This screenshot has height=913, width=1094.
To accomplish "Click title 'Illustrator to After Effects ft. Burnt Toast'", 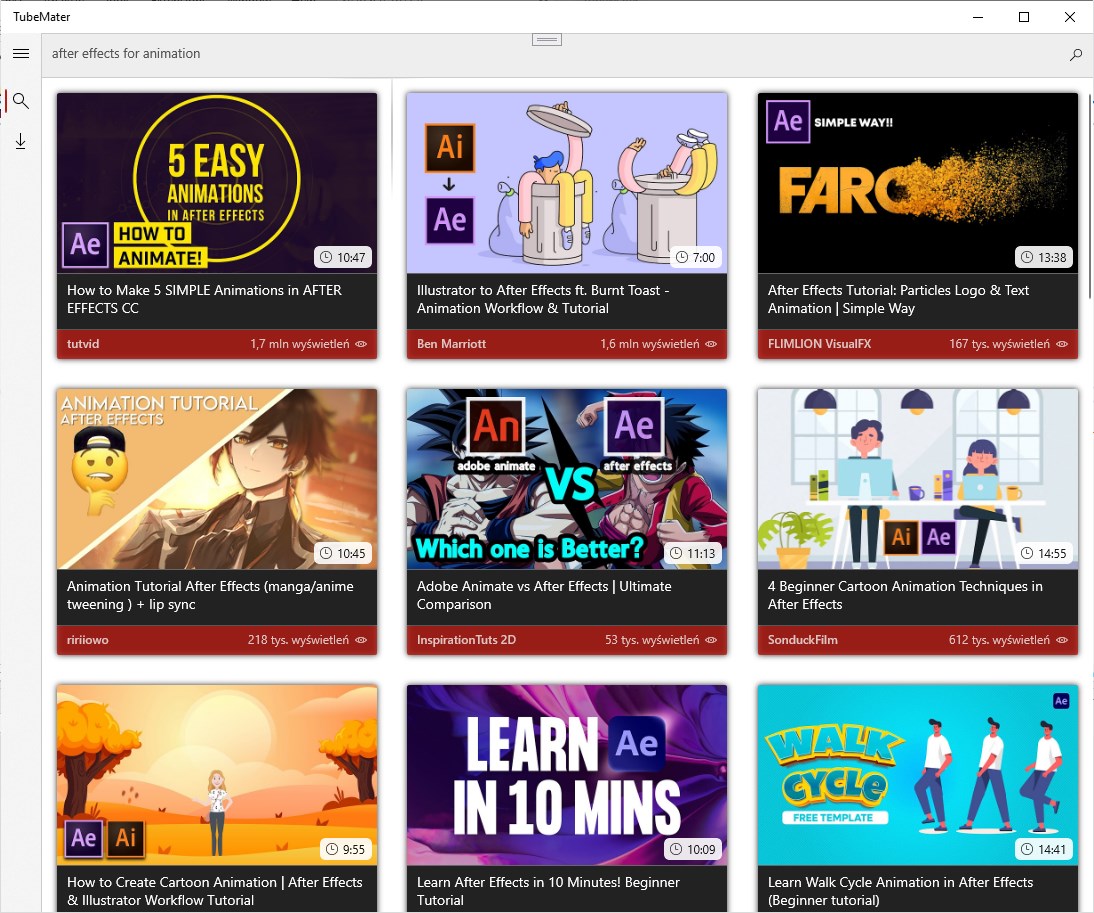I will (x=543, y=299).
